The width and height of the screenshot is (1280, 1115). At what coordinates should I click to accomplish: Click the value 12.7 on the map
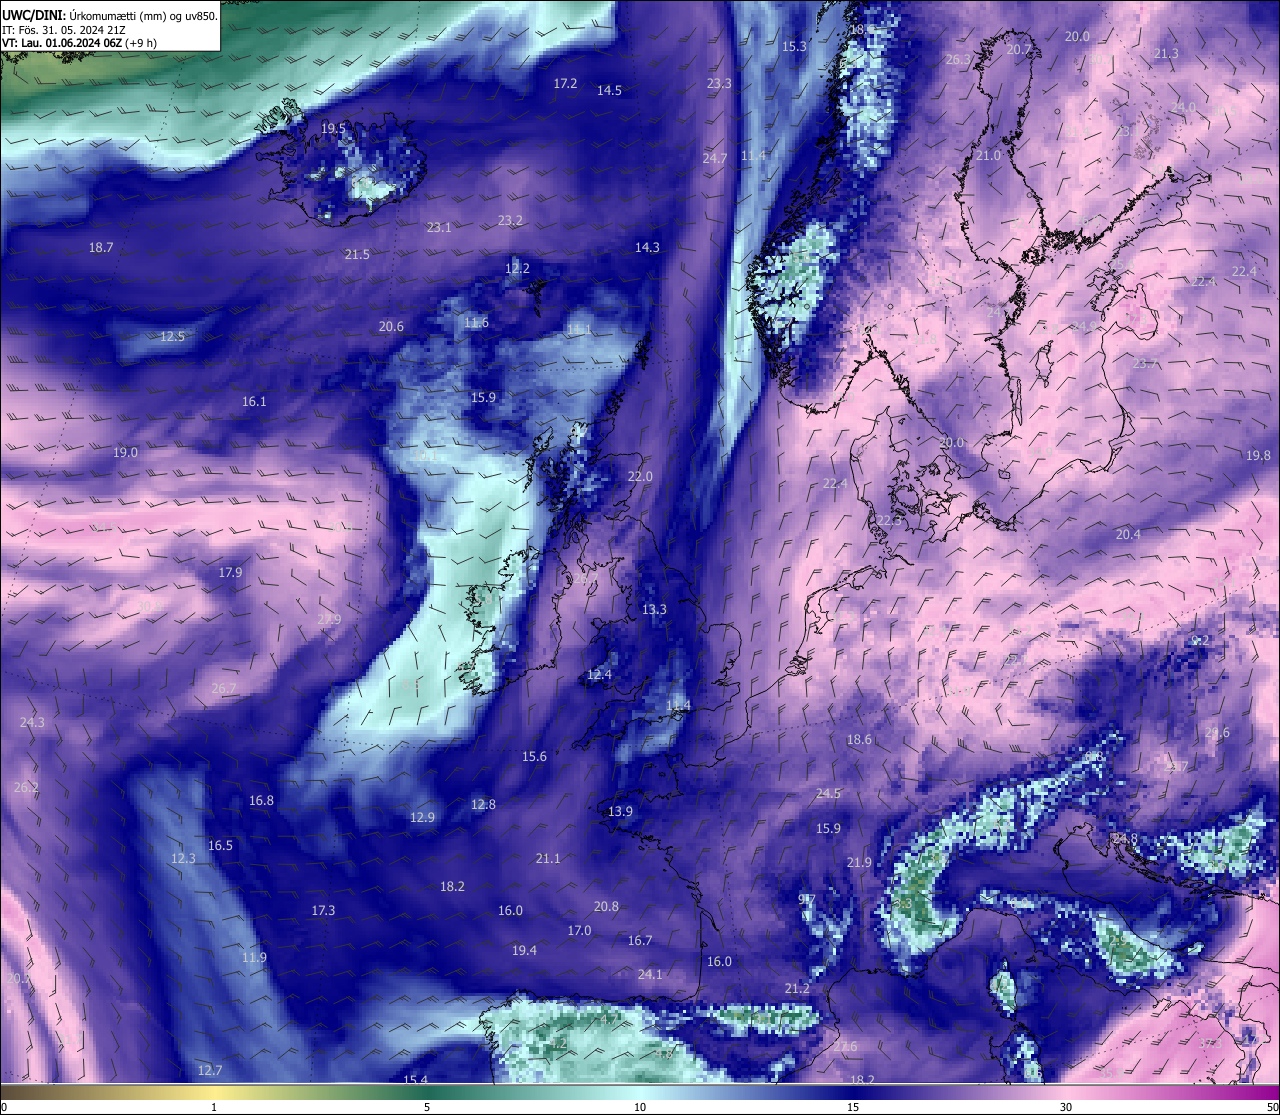209,1071
